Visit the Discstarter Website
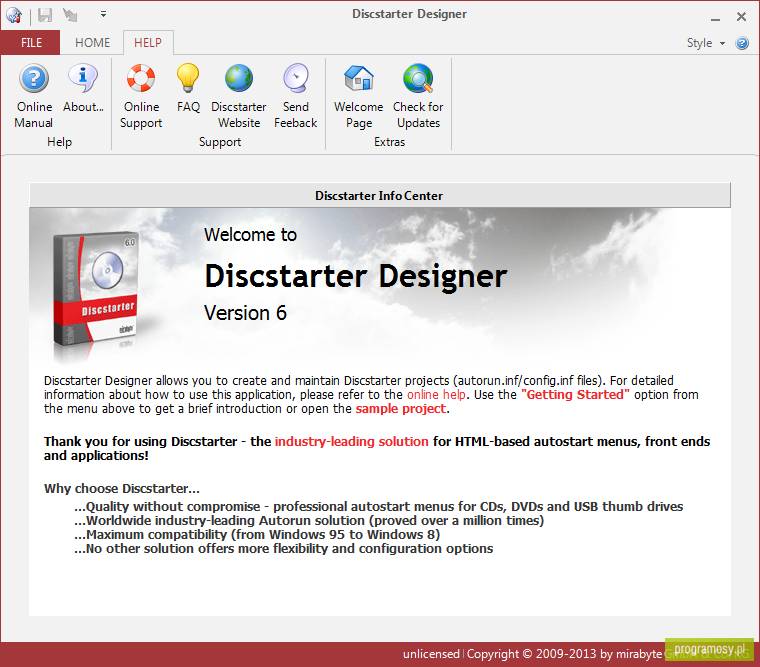760x667 pixels. [x=238, y=96]
